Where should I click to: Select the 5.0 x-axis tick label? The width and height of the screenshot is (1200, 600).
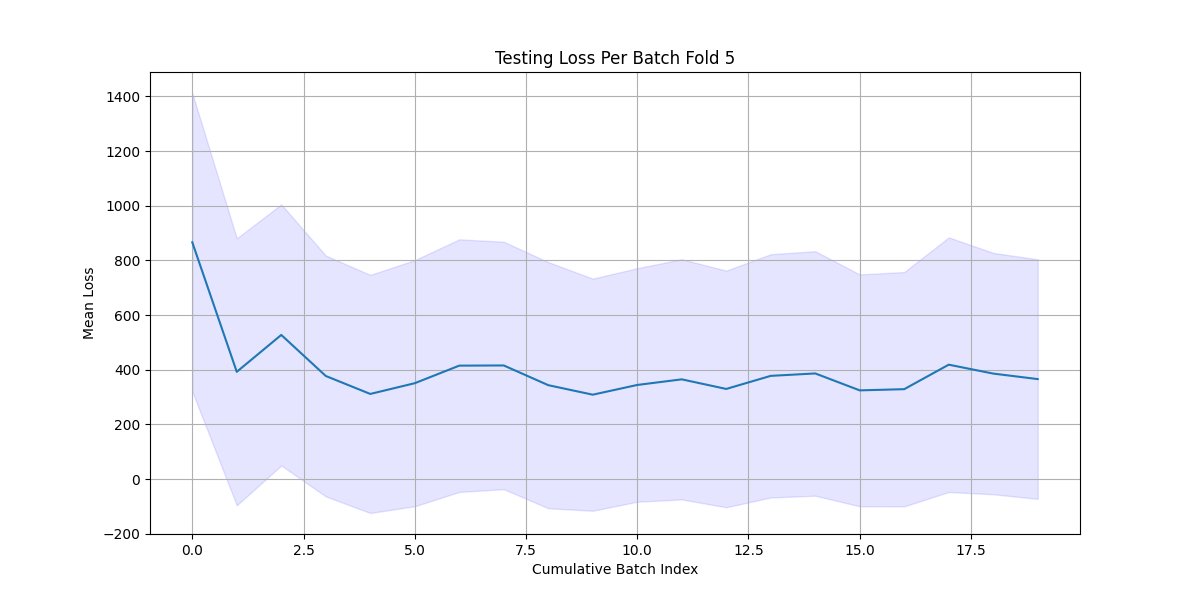[x=415, y=549]
